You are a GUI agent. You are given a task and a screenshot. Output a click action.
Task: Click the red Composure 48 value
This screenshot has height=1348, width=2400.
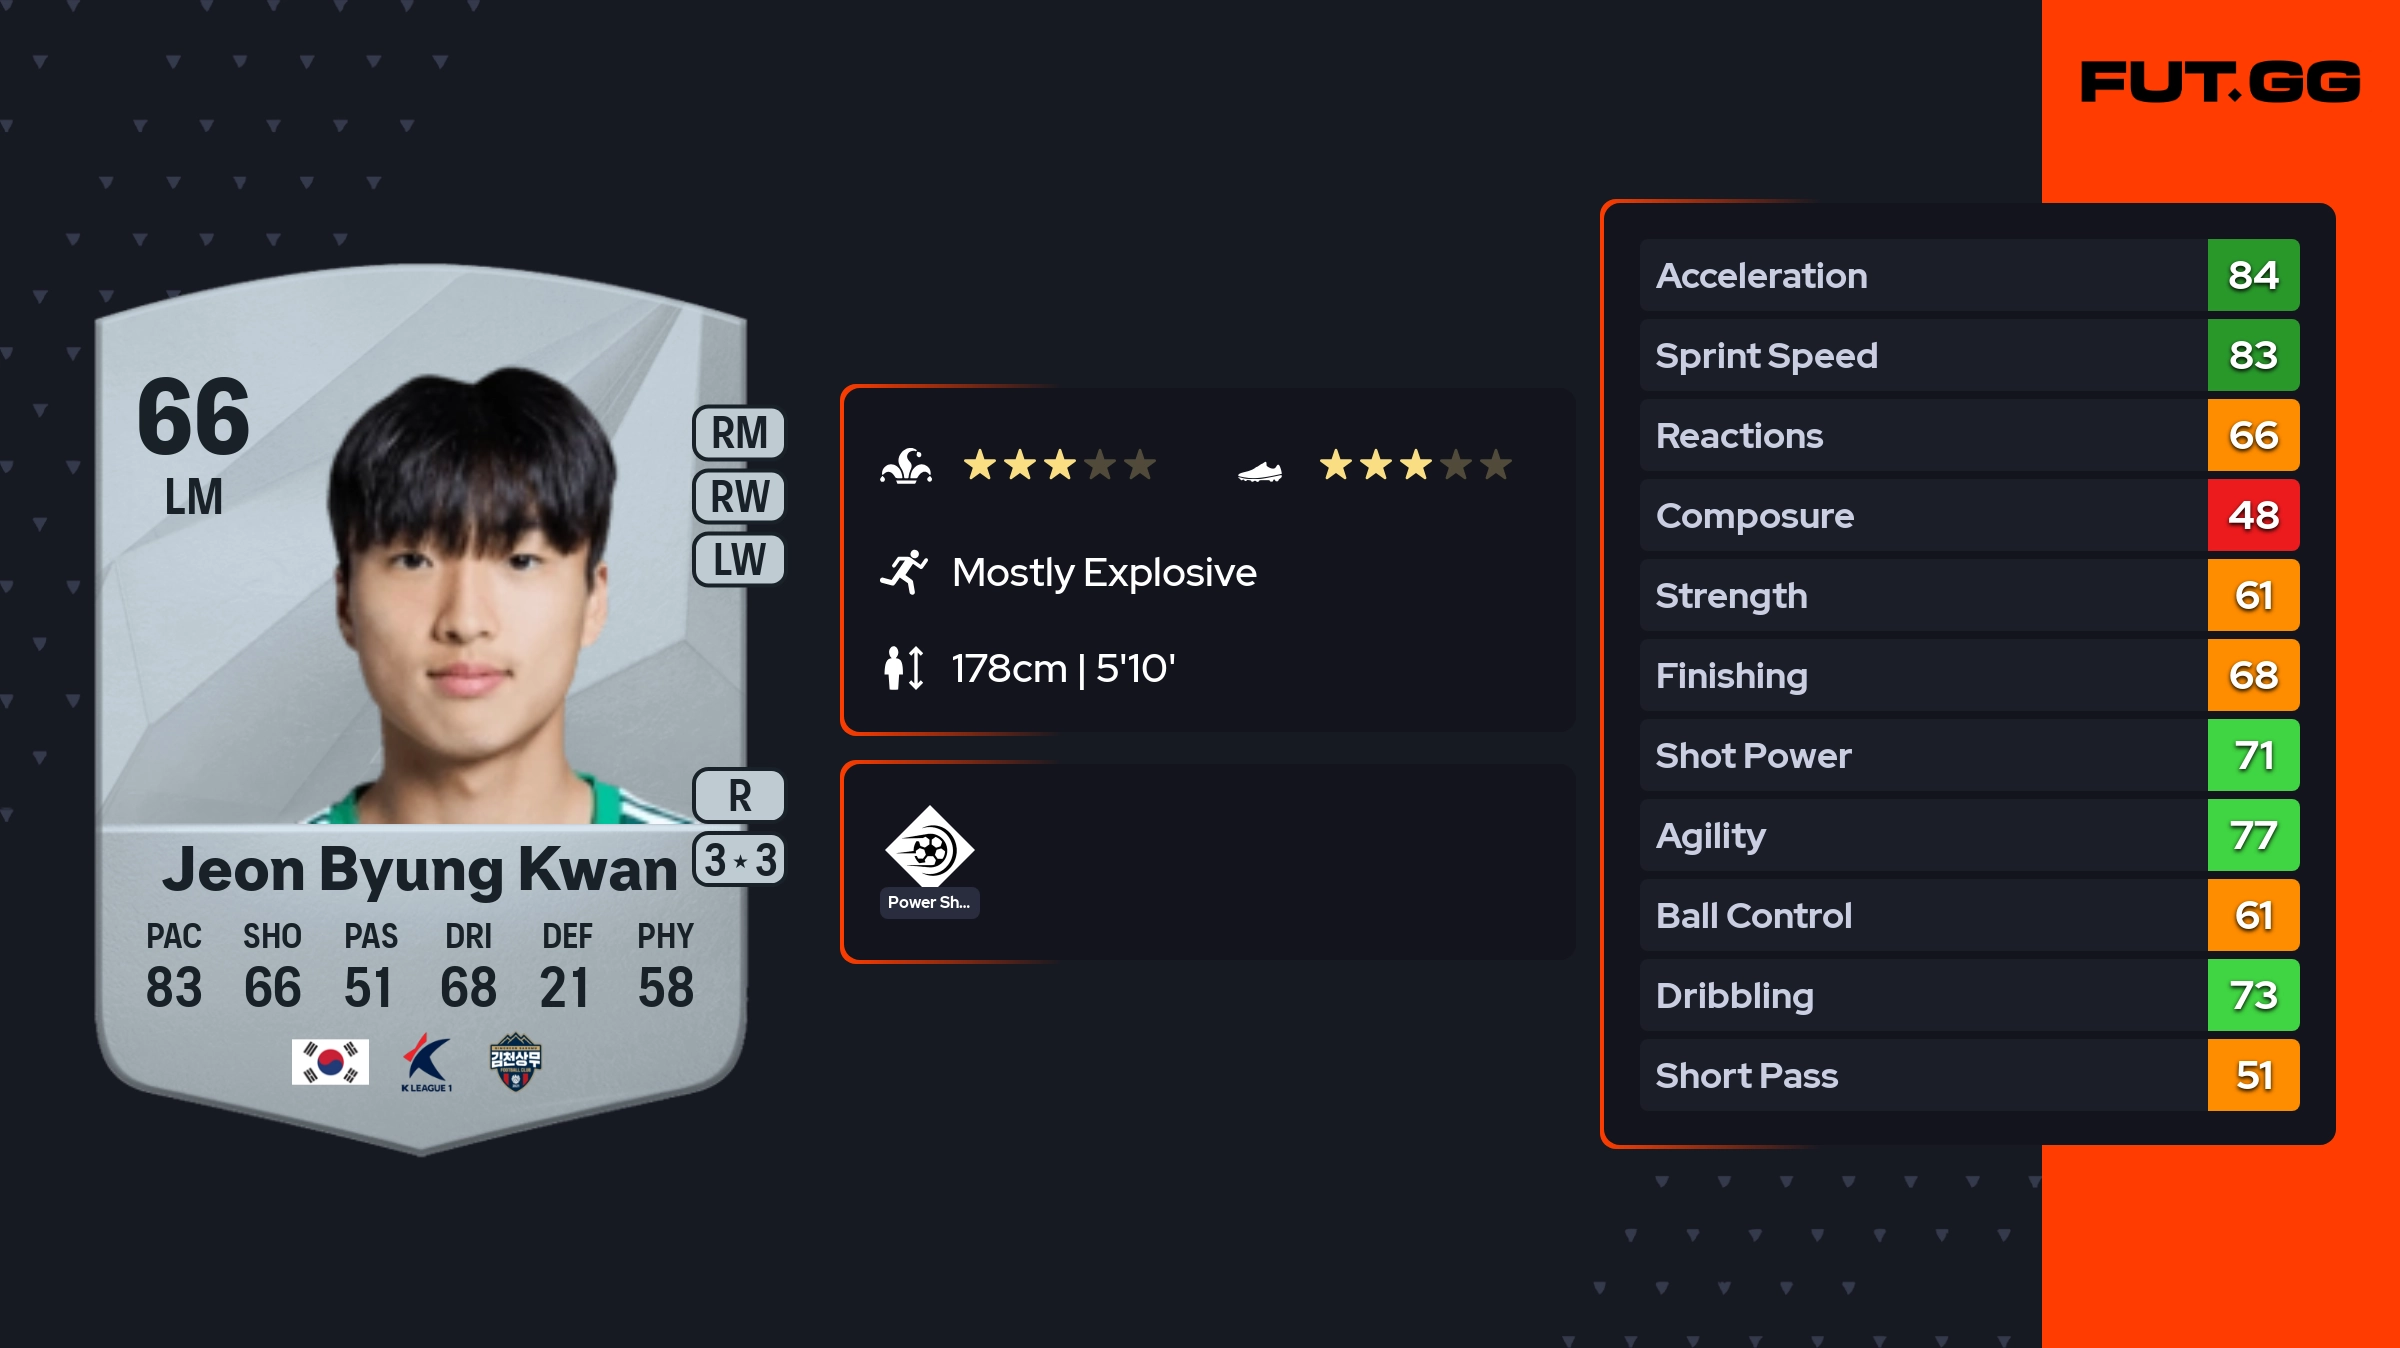pos(2253,515)
